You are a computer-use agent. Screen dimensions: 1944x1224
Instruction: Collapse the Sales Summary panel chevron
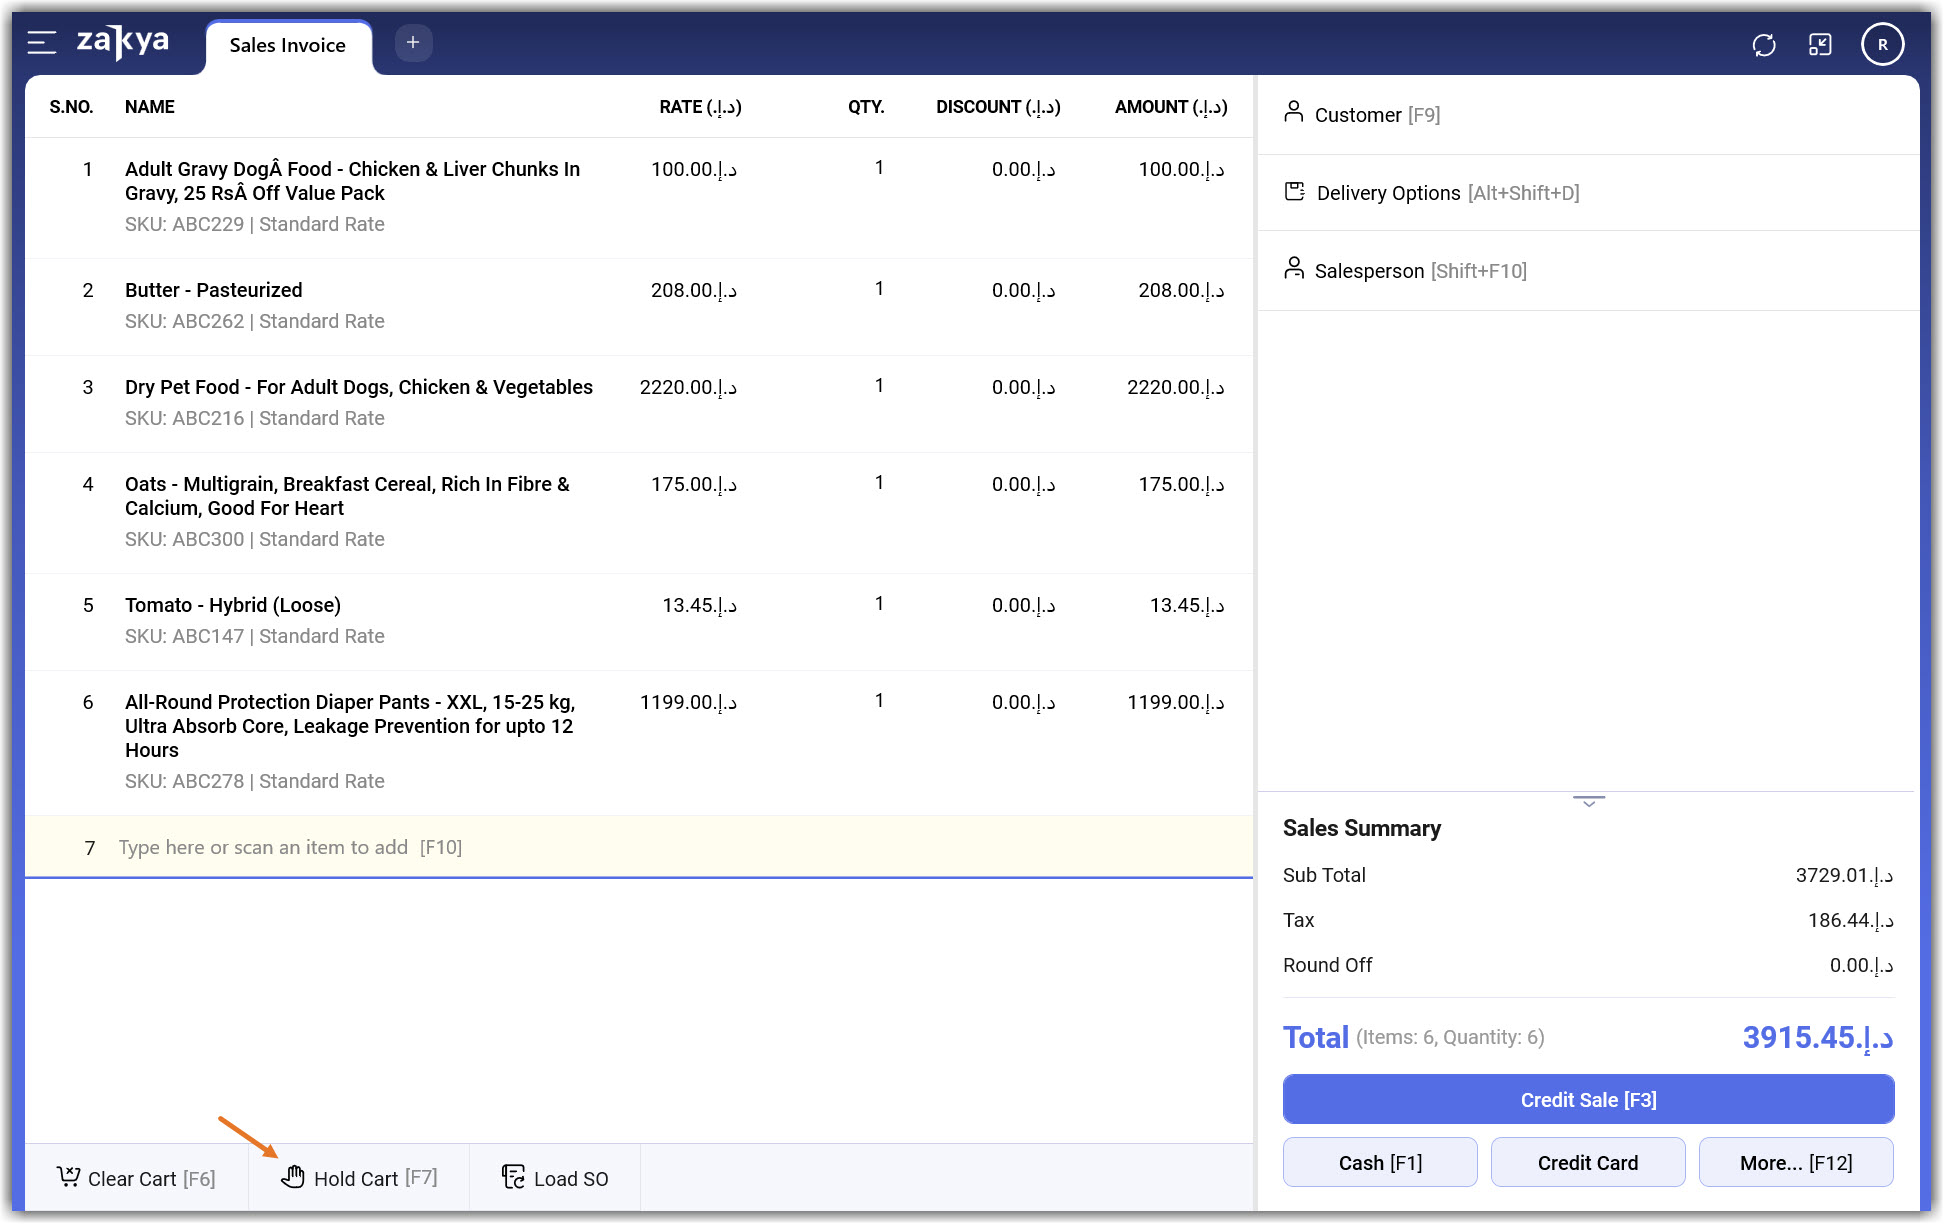(x=1588, y=801)
